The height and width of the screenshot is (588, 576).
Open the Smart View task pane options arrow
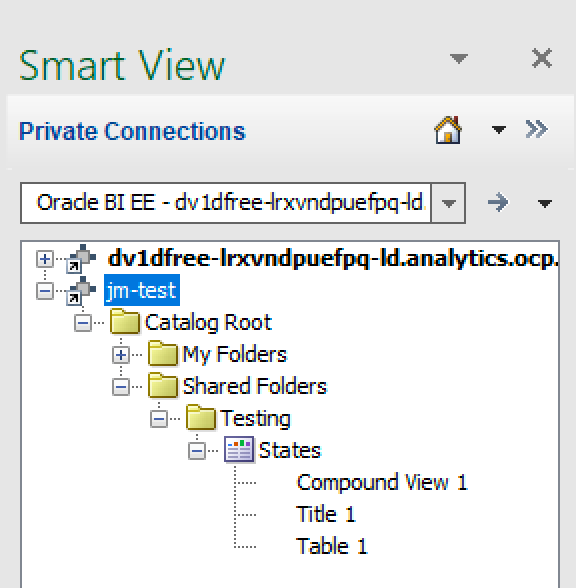pos(459,58)
